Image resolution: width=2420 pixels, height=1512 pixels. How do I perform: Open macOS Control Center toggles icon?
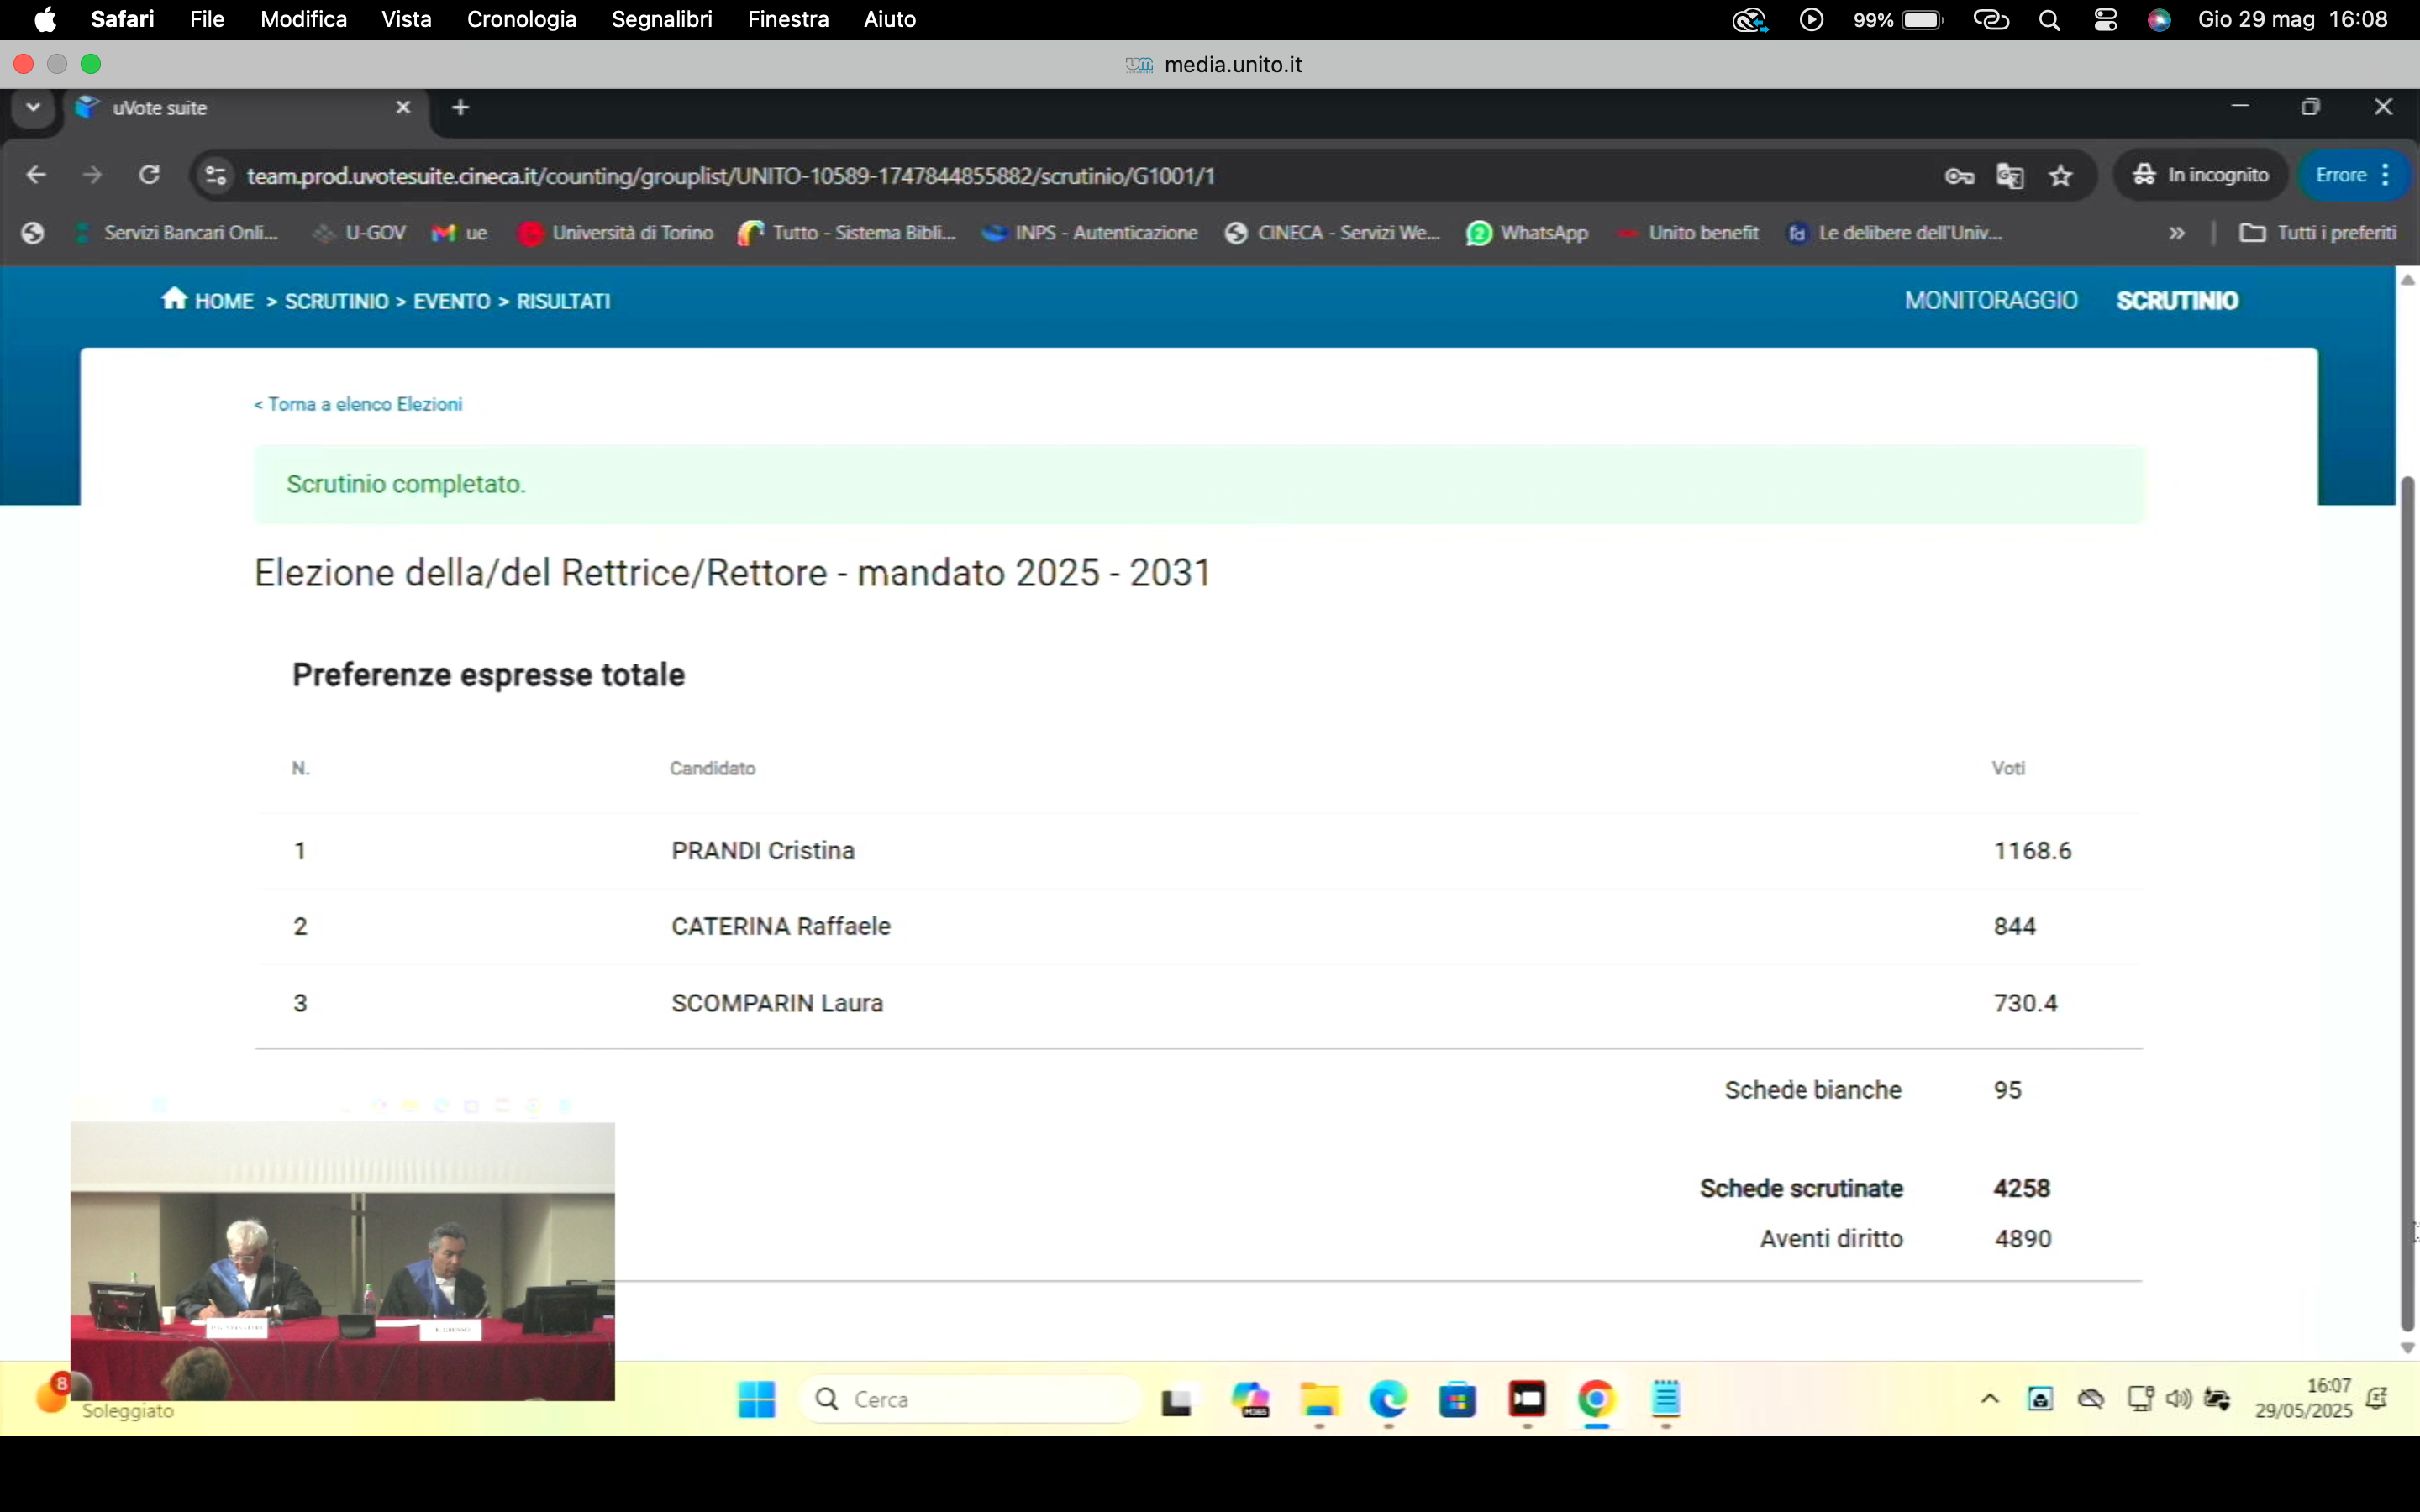coord(2105,20)
